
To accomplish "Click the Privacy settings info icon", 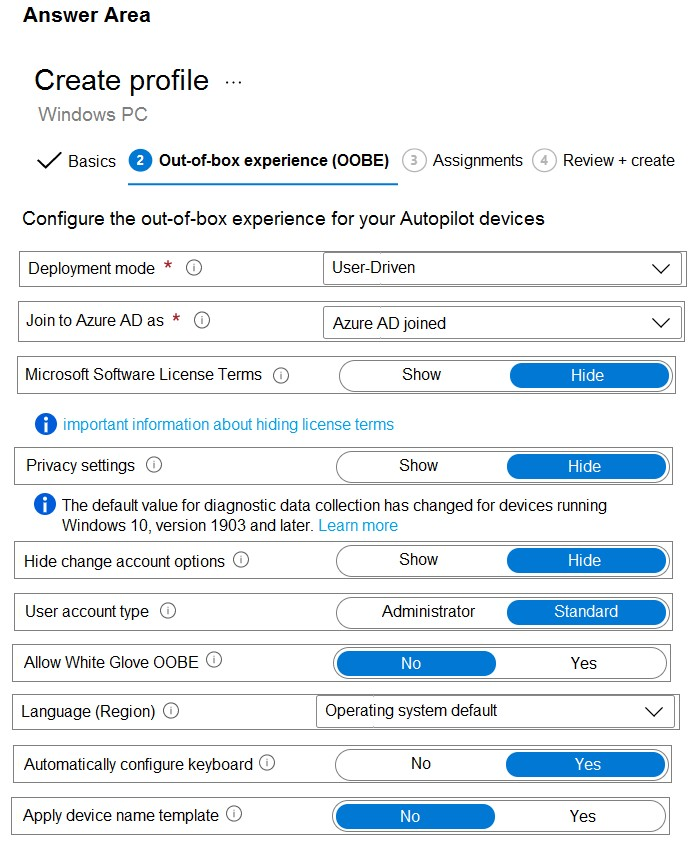I will (x=154, y=465).
